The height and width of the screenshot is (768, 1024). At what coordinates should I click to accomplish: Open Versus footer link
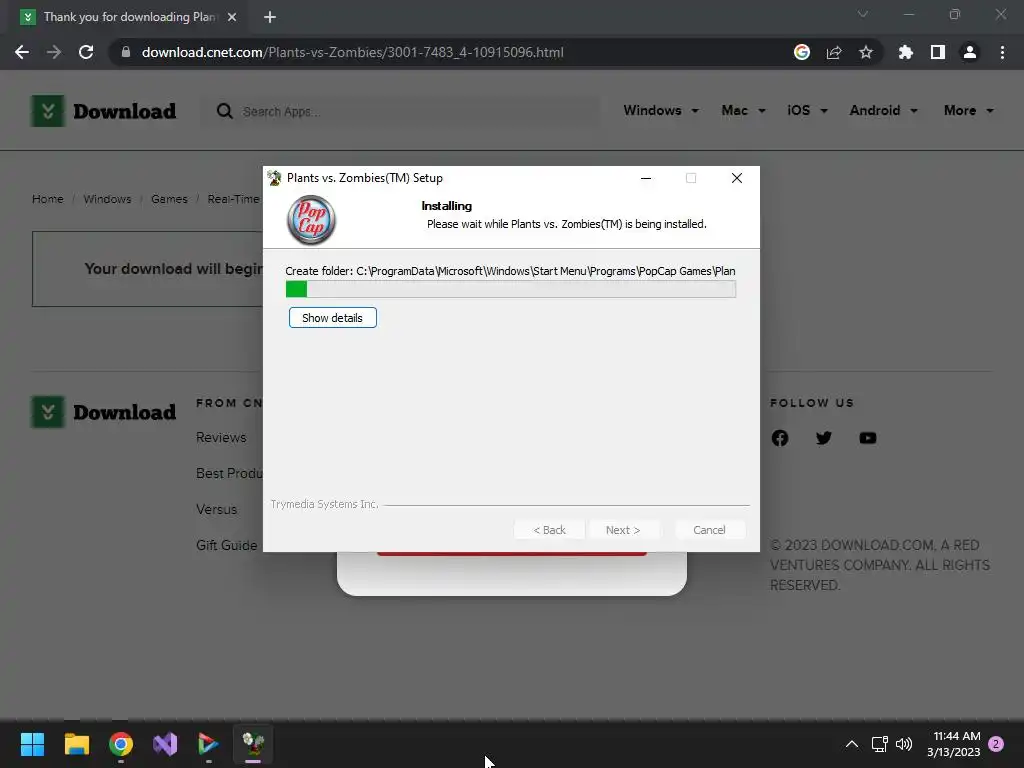(216, 509)
